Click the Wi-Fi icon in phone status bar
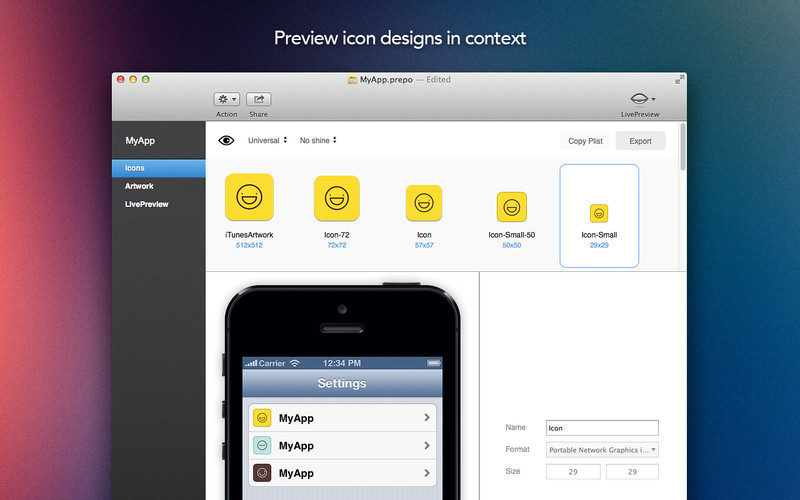800x500 pixels. click(x=294, y=363)
